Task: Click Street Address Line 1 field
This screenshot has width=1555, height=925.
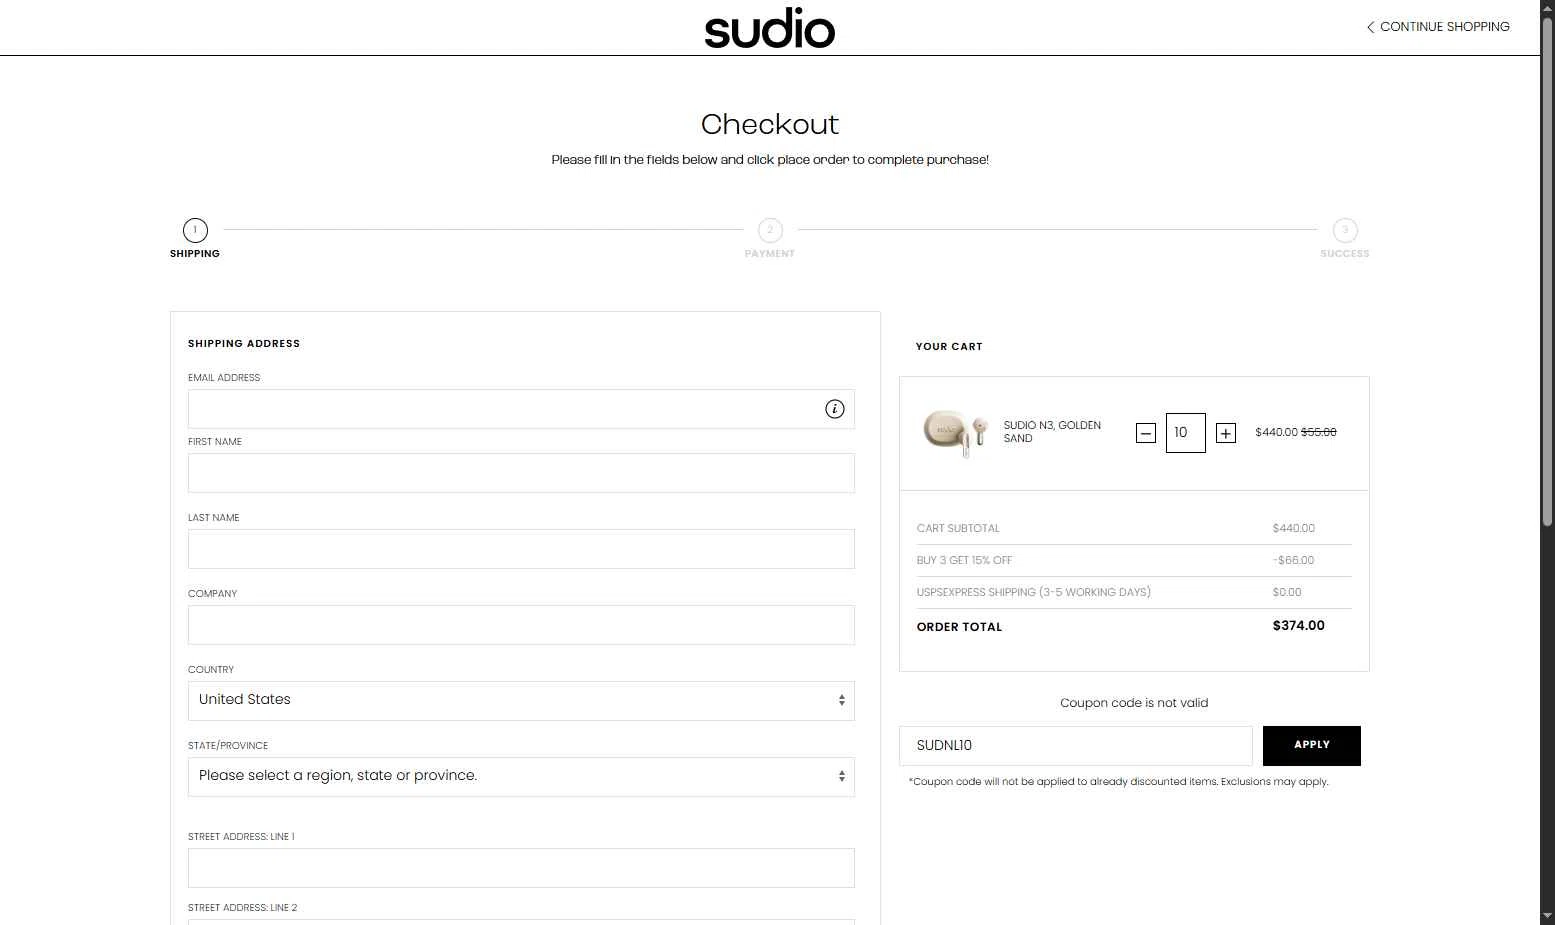Action: (521, 868)
